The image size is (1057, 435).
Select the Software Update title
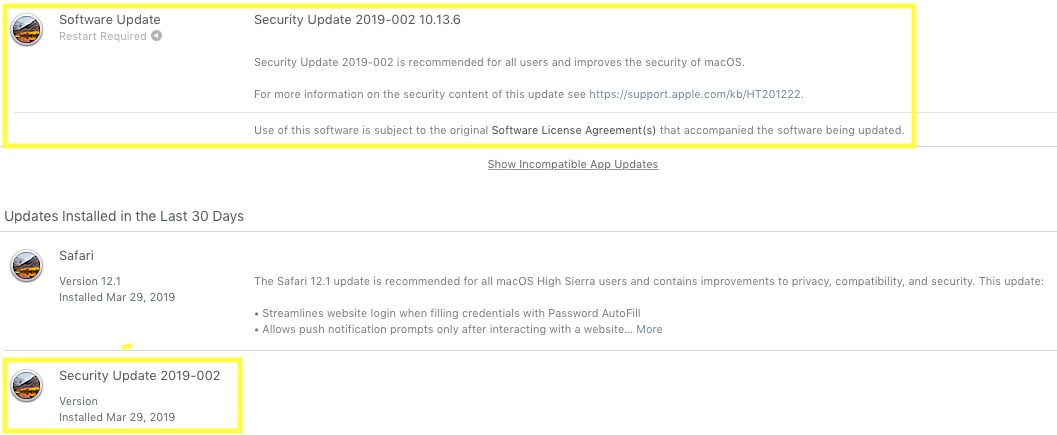109,20
